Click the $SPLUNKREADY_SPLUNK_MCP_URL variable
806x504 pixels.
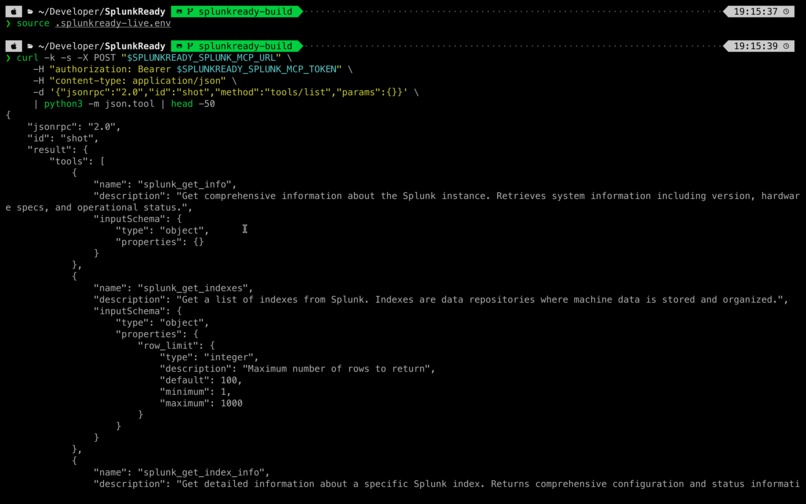(201, 58)
